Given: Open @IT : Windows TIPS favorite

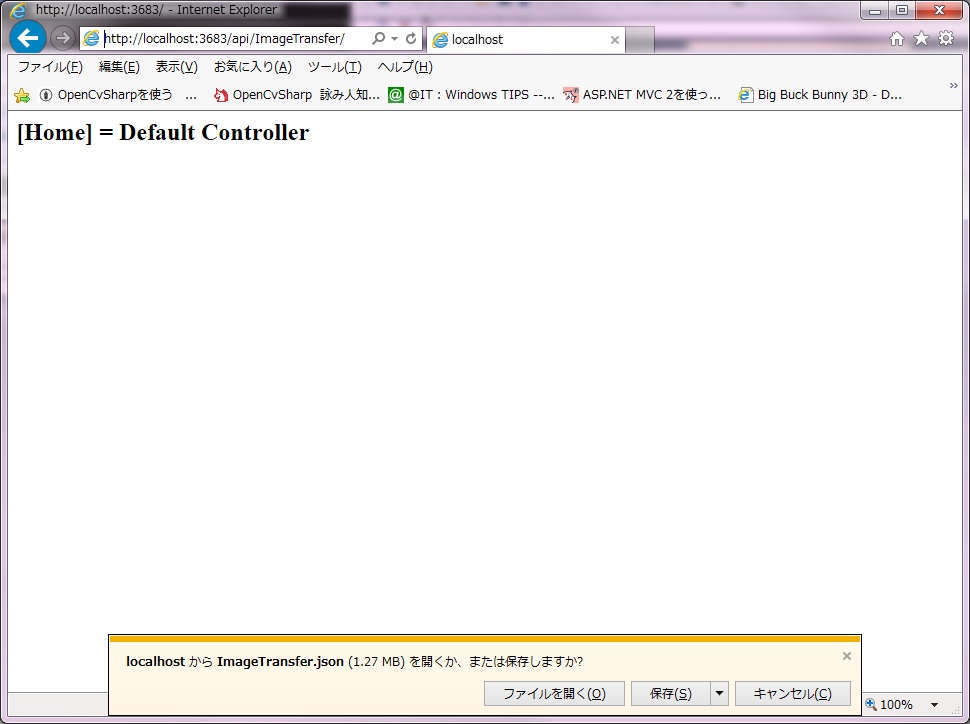Looking at the screenshot, I should [x=471, y=95].
